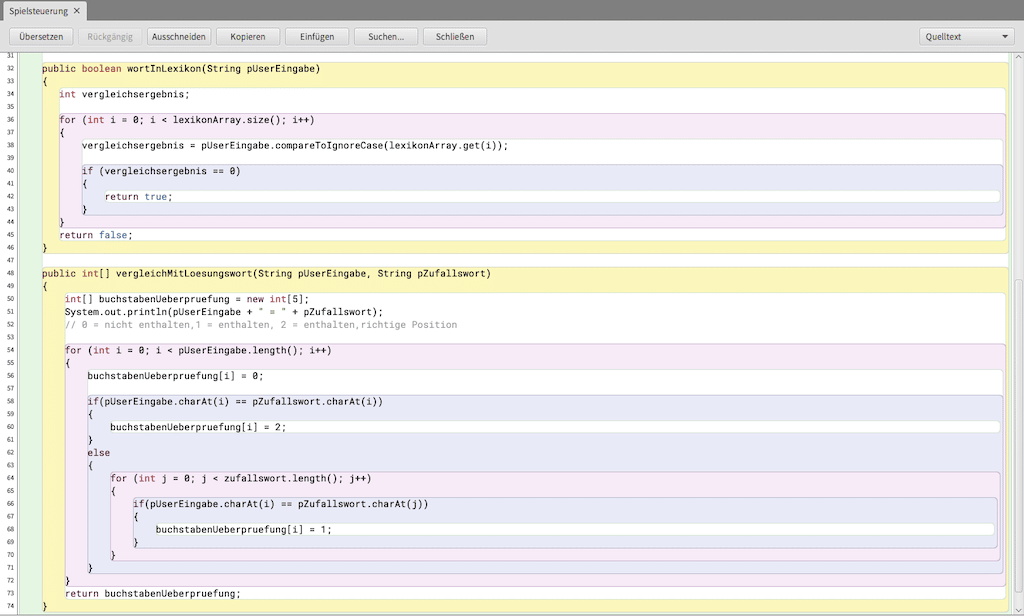1024x616 pixels.
Task: Click the Schließen button
Action: (x=455, y=36)
